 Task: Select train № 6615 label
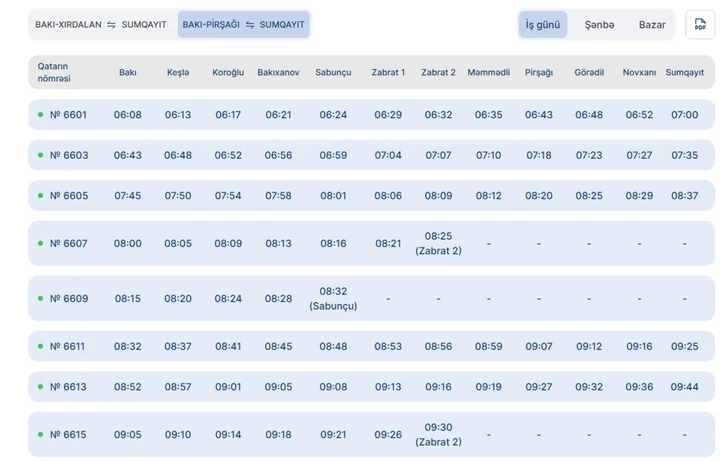[x=68, y=435]
